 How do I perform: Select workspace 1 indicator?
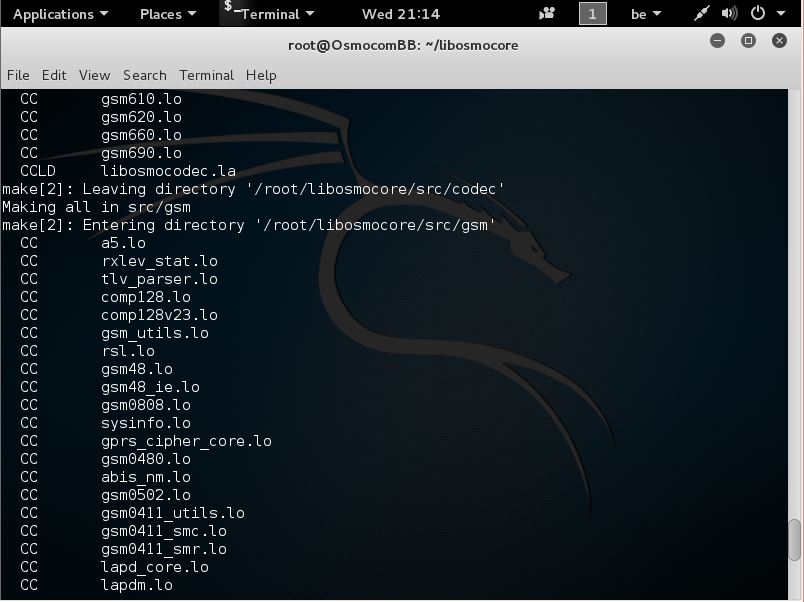click(x=592, y=13)
